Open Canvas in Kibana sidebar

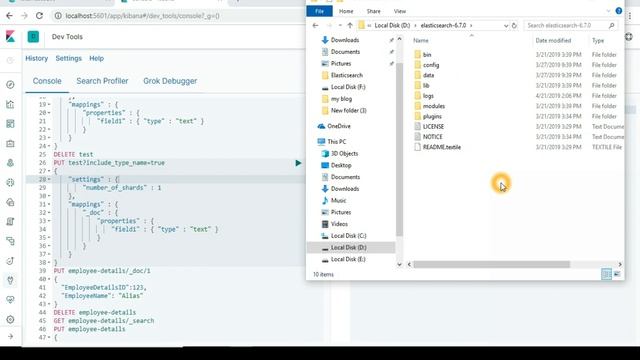pyautogui.click(x=10, y=143)
